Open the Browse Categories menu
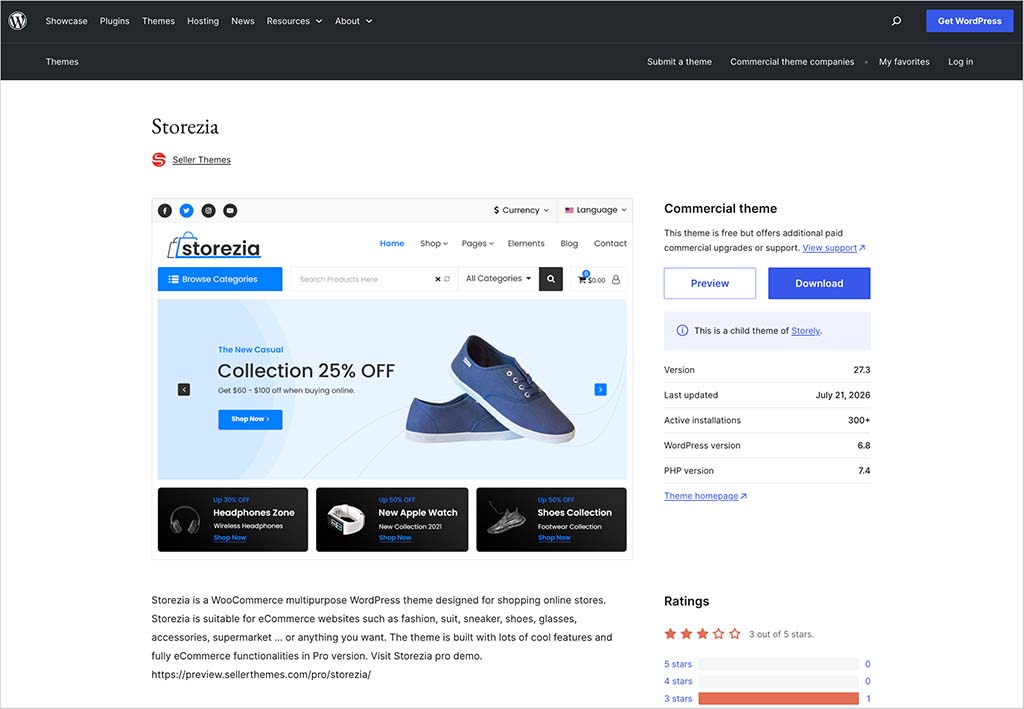This screenshot has height=709, width=1024. [x=220, y=279]
